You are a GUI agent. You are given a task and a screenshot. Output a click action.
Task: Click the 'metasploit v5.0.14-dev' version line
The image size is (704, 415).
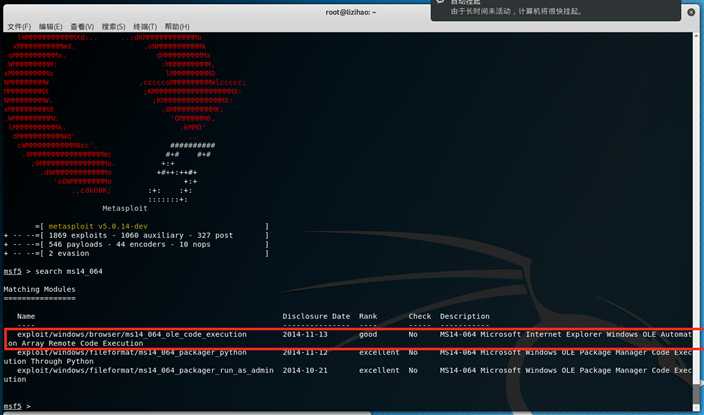(98, 226)
